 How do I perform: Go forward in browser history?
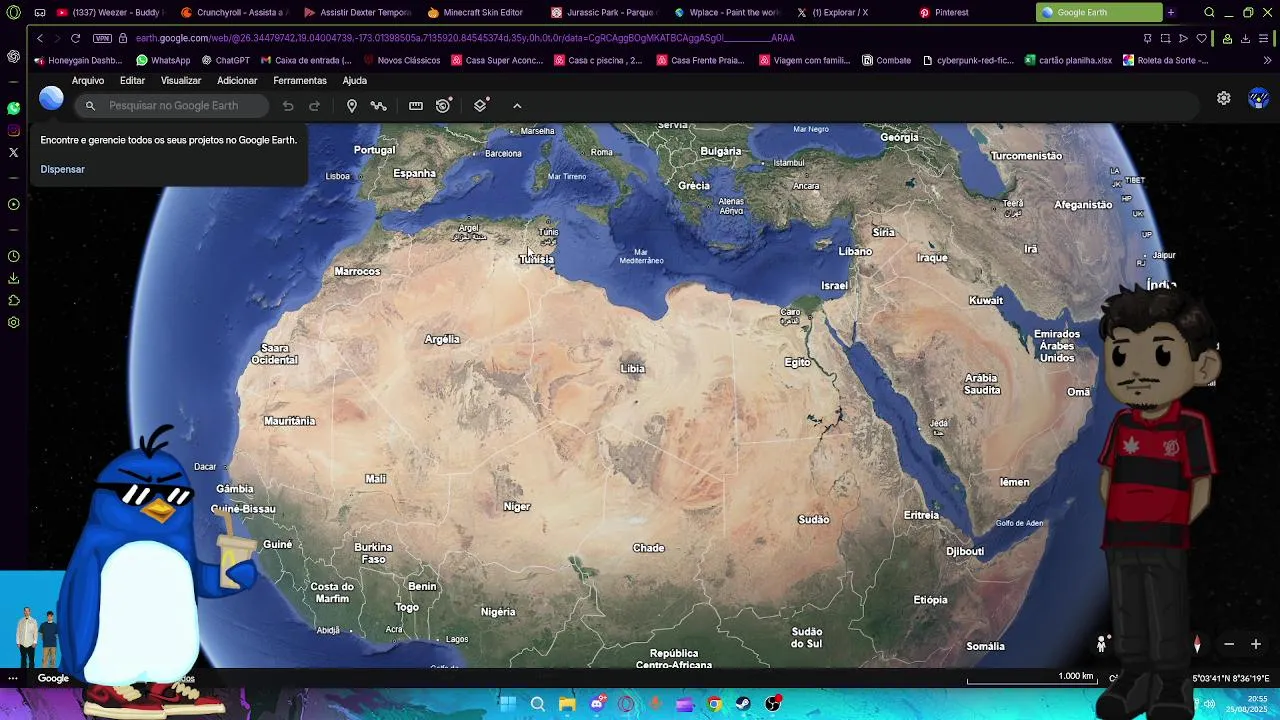click(57, 38)
